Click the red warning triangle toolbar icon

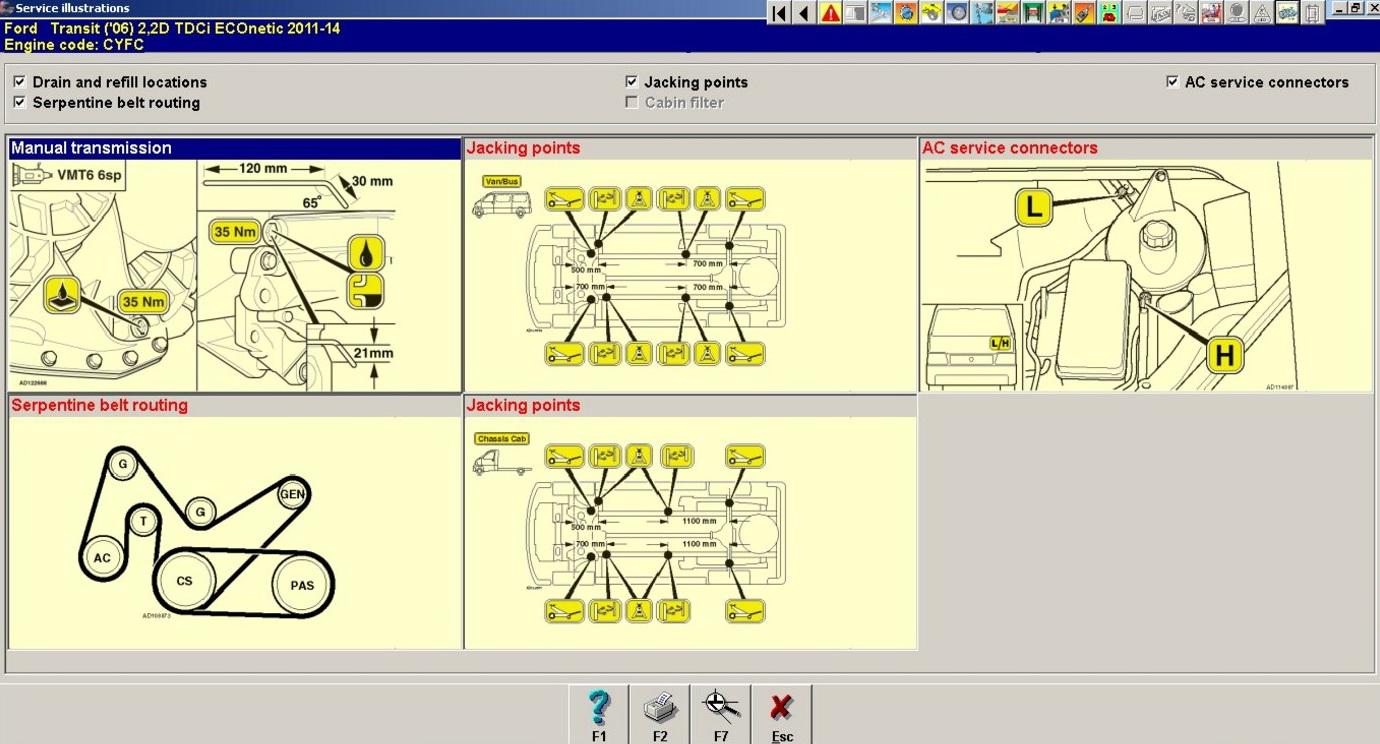[830, 13]
